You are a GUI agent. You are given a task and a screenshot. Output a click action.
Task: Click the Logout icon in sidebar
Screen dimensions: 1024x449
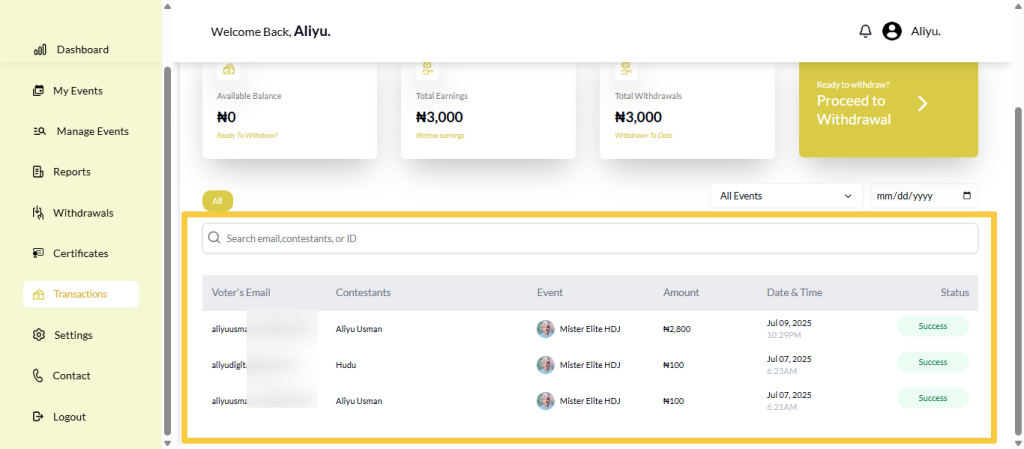(39, 417)
